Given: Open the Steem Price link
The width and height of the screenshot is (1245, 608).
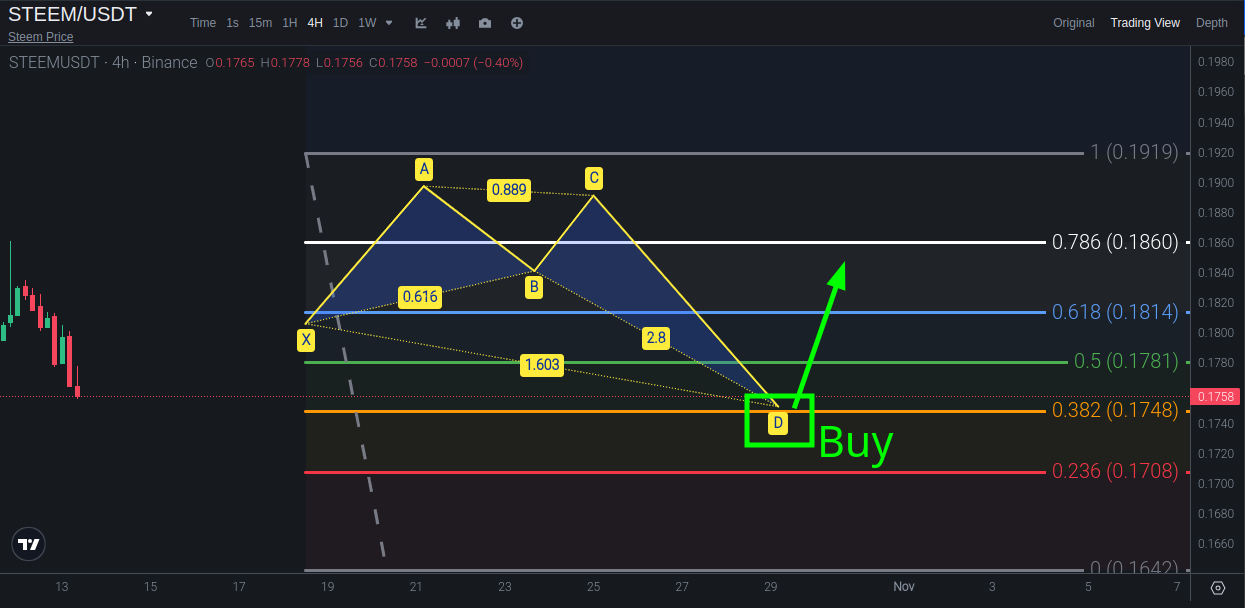Looking at the screenshot, I should point(41,37).
